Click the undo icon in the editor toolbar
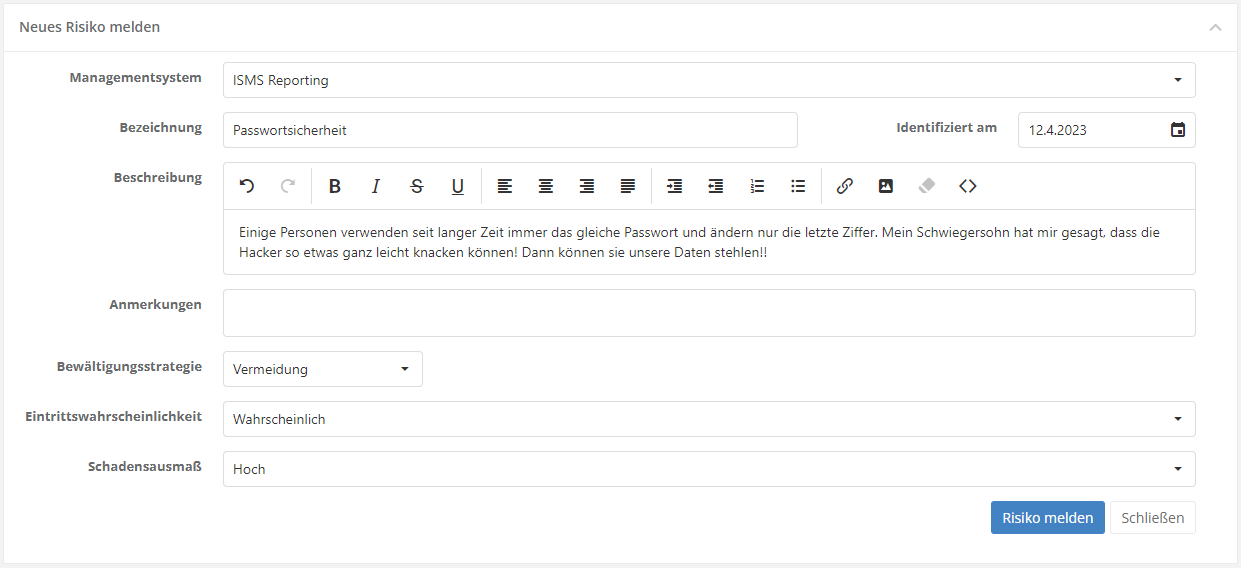 coord(247,186)
